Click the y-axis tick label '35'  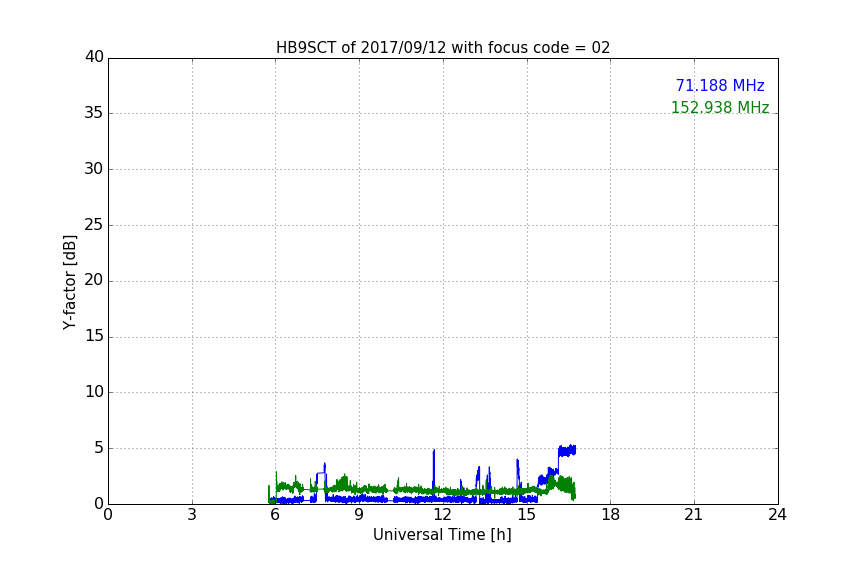point(94,113)
